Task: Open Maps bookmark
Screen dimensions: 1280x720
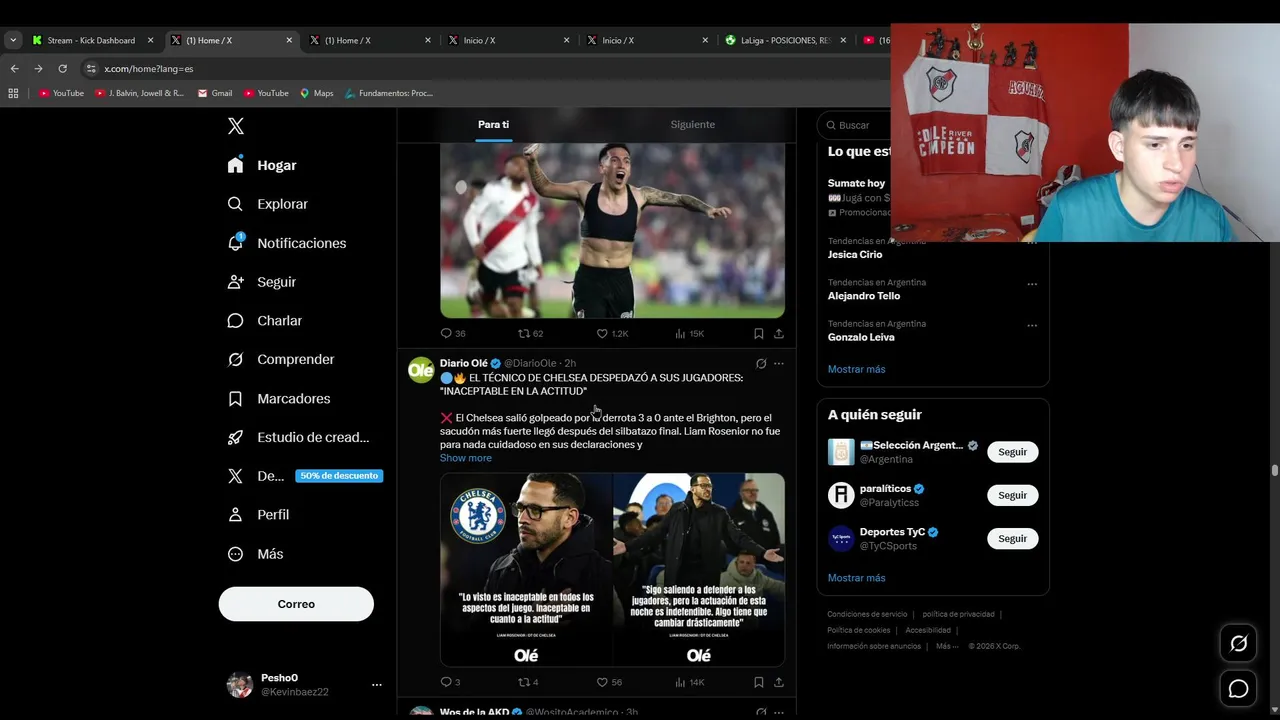Action: click(316, 93)
